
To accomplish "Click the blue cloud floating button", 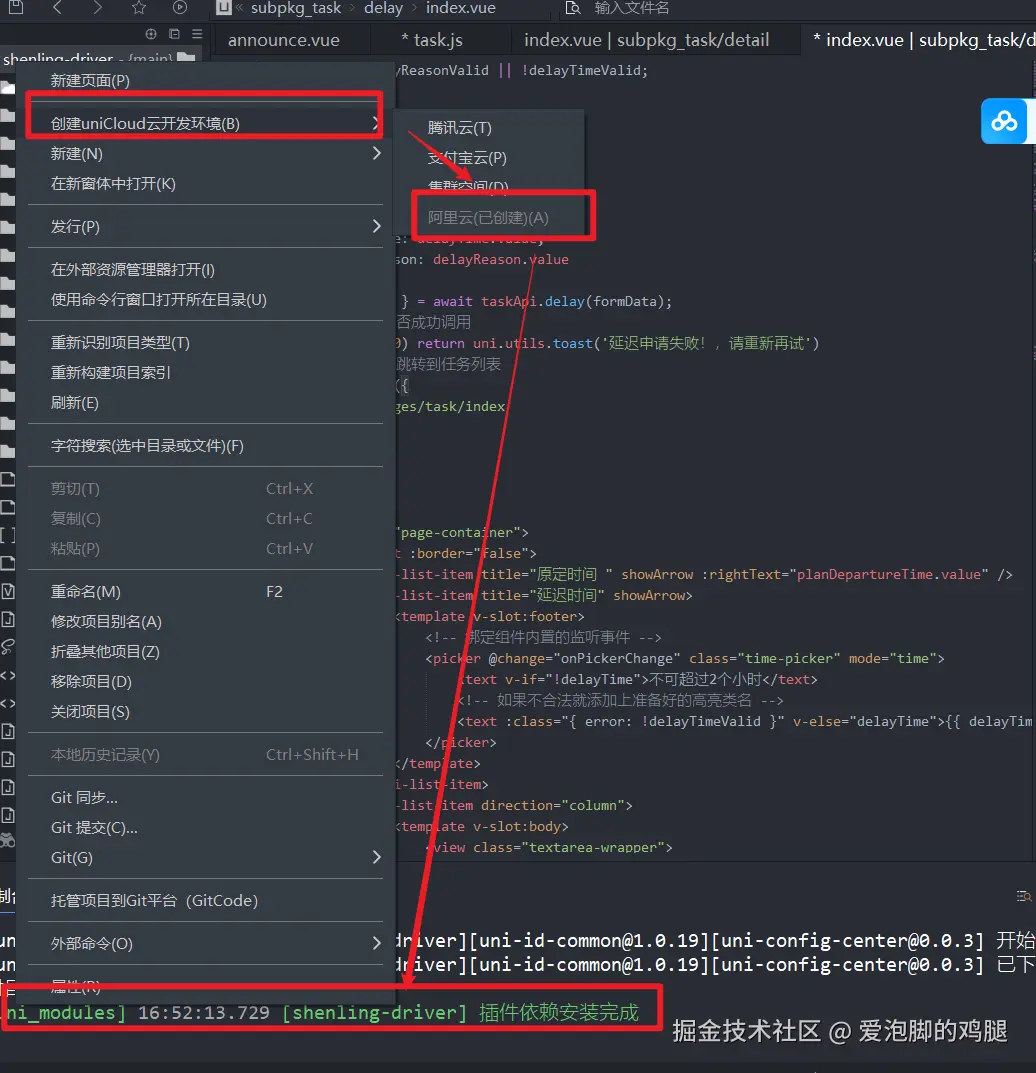I will coord(1004,121).
